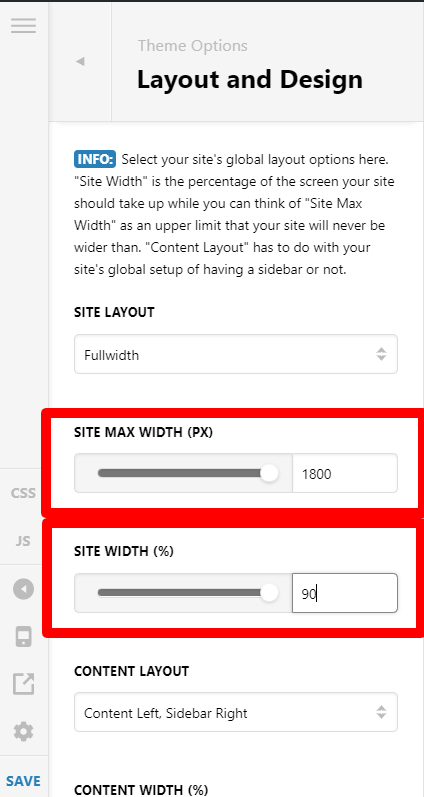
Task: Click the external link preview icon
Action: point(23,684)
